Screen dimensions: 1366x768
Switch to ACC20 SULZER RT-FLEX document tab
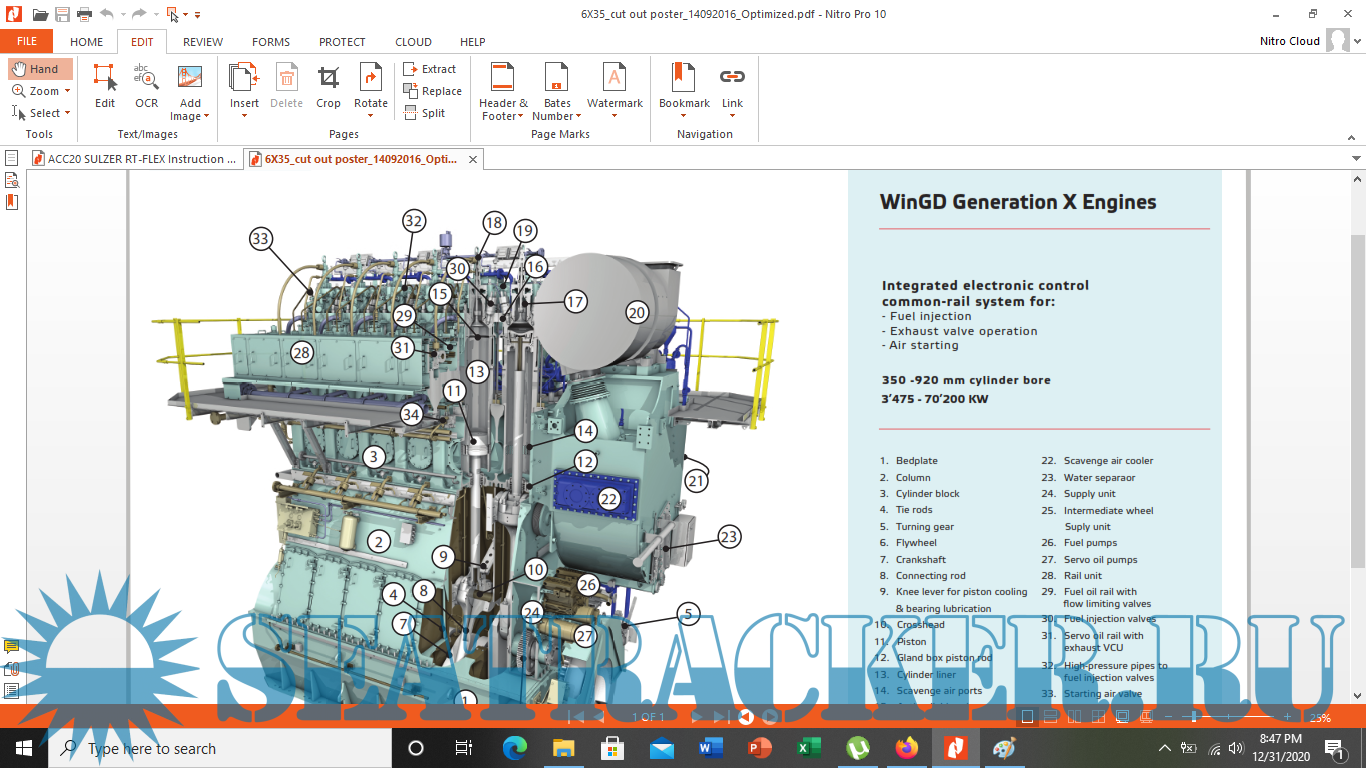(x=134, y=159)
